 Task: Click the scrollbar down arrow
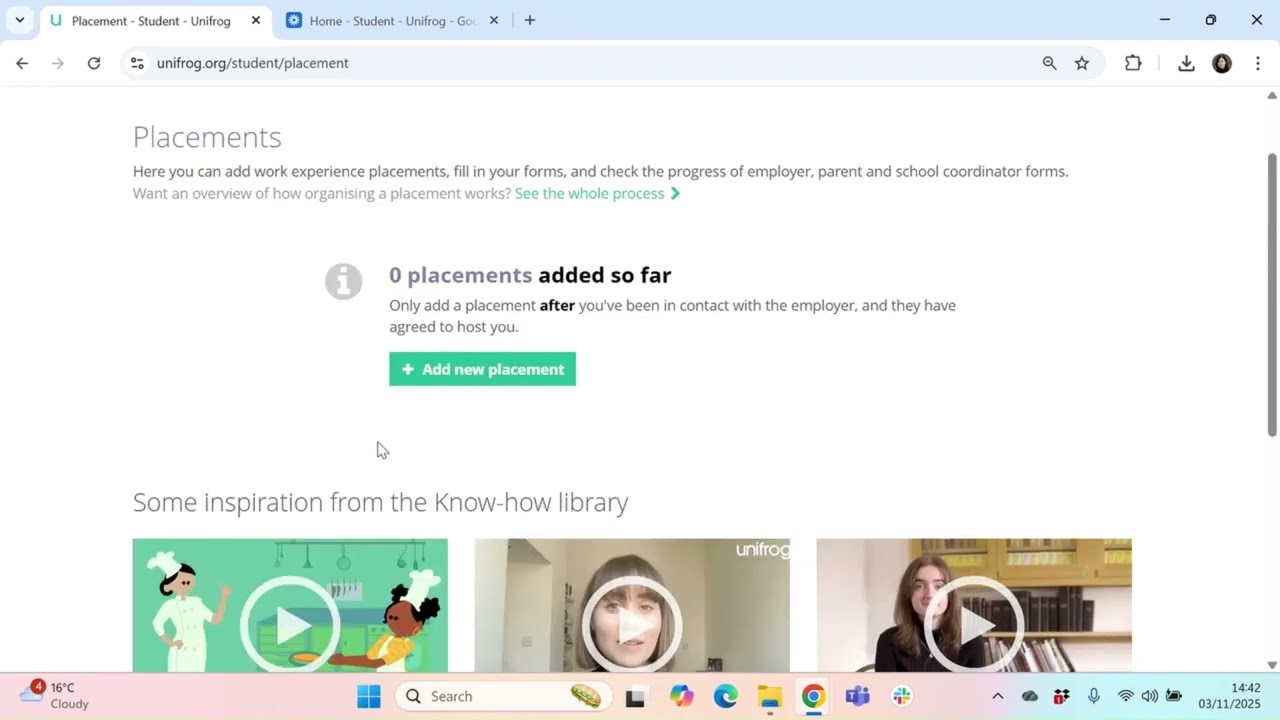pos(1272,665)
